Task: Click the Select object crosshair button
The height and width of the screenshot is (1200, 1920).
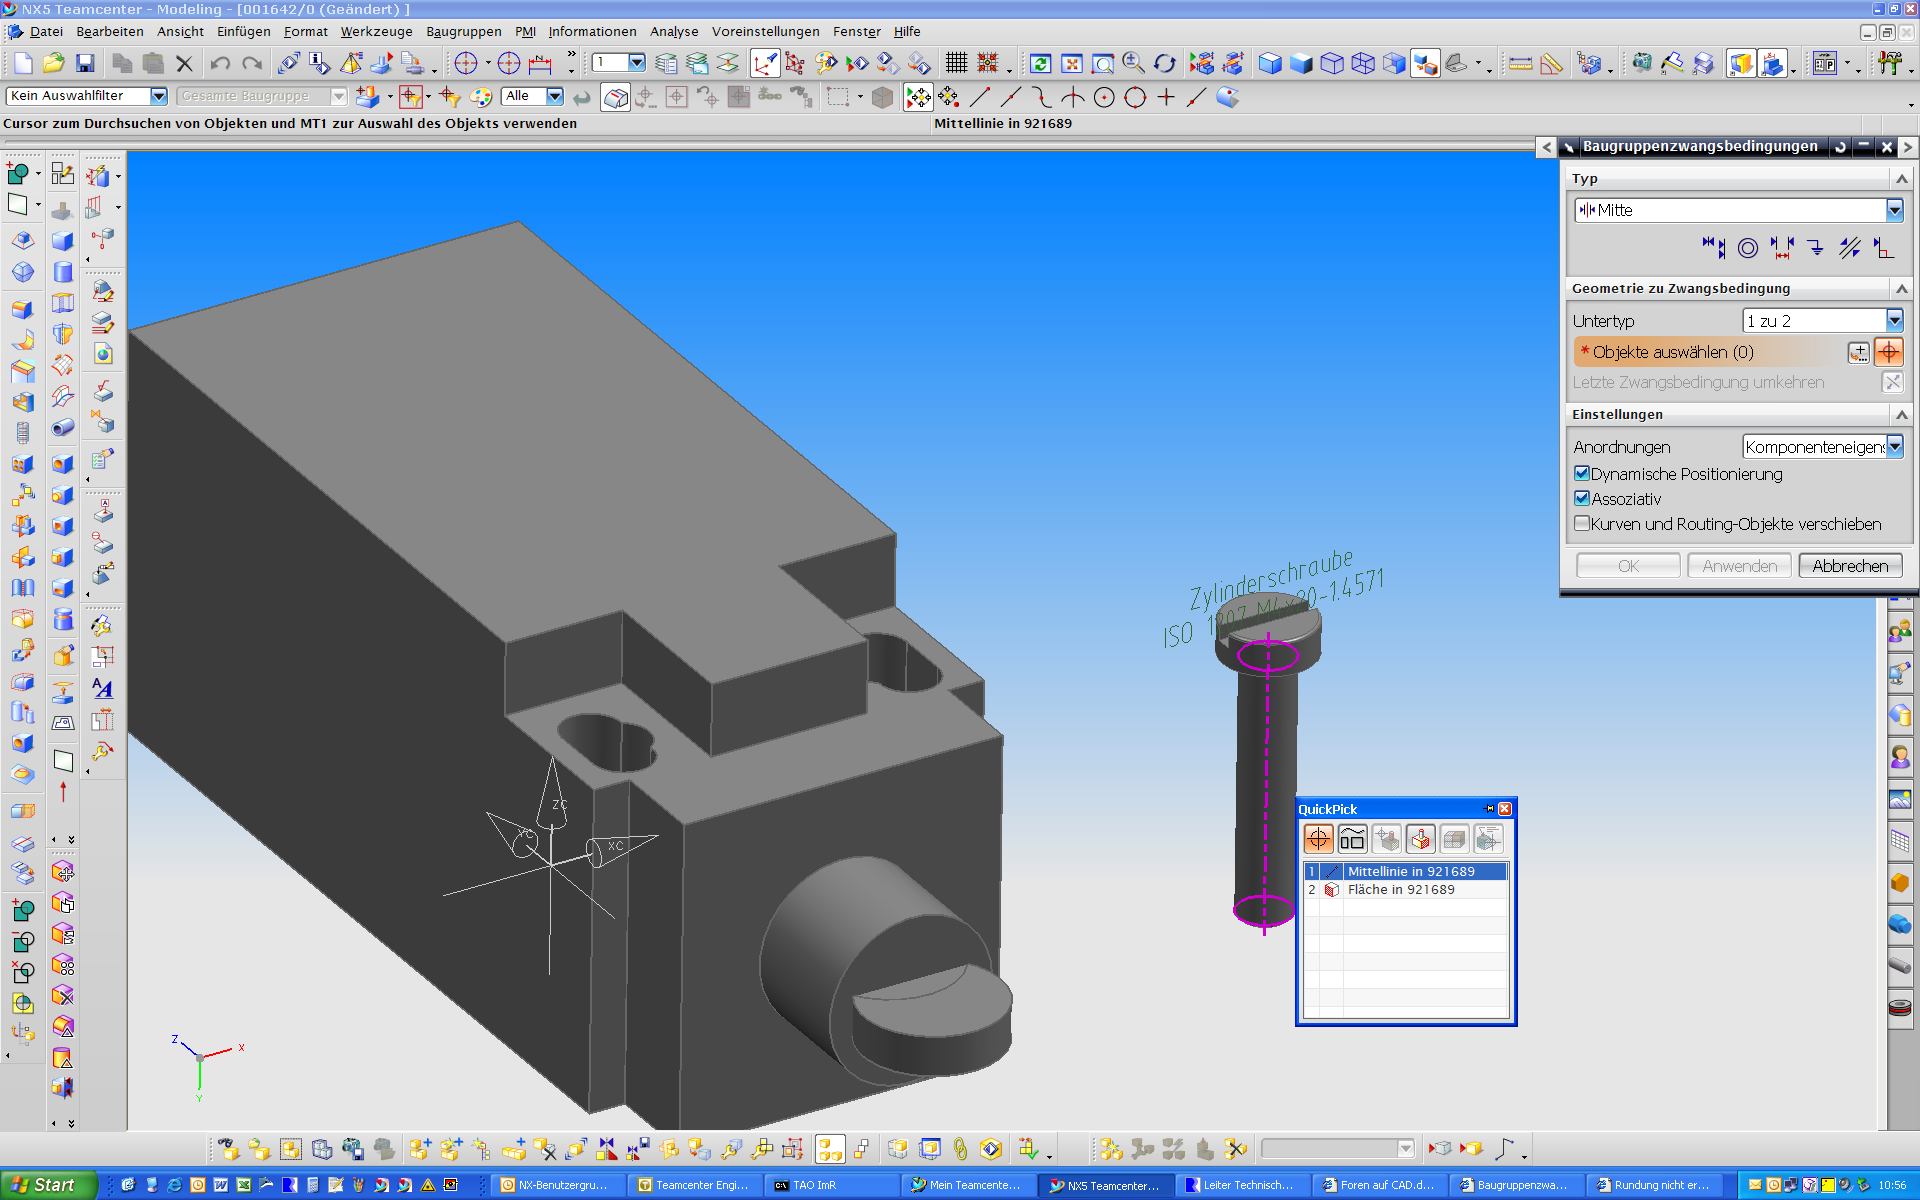Action: tap(1888, 352)
